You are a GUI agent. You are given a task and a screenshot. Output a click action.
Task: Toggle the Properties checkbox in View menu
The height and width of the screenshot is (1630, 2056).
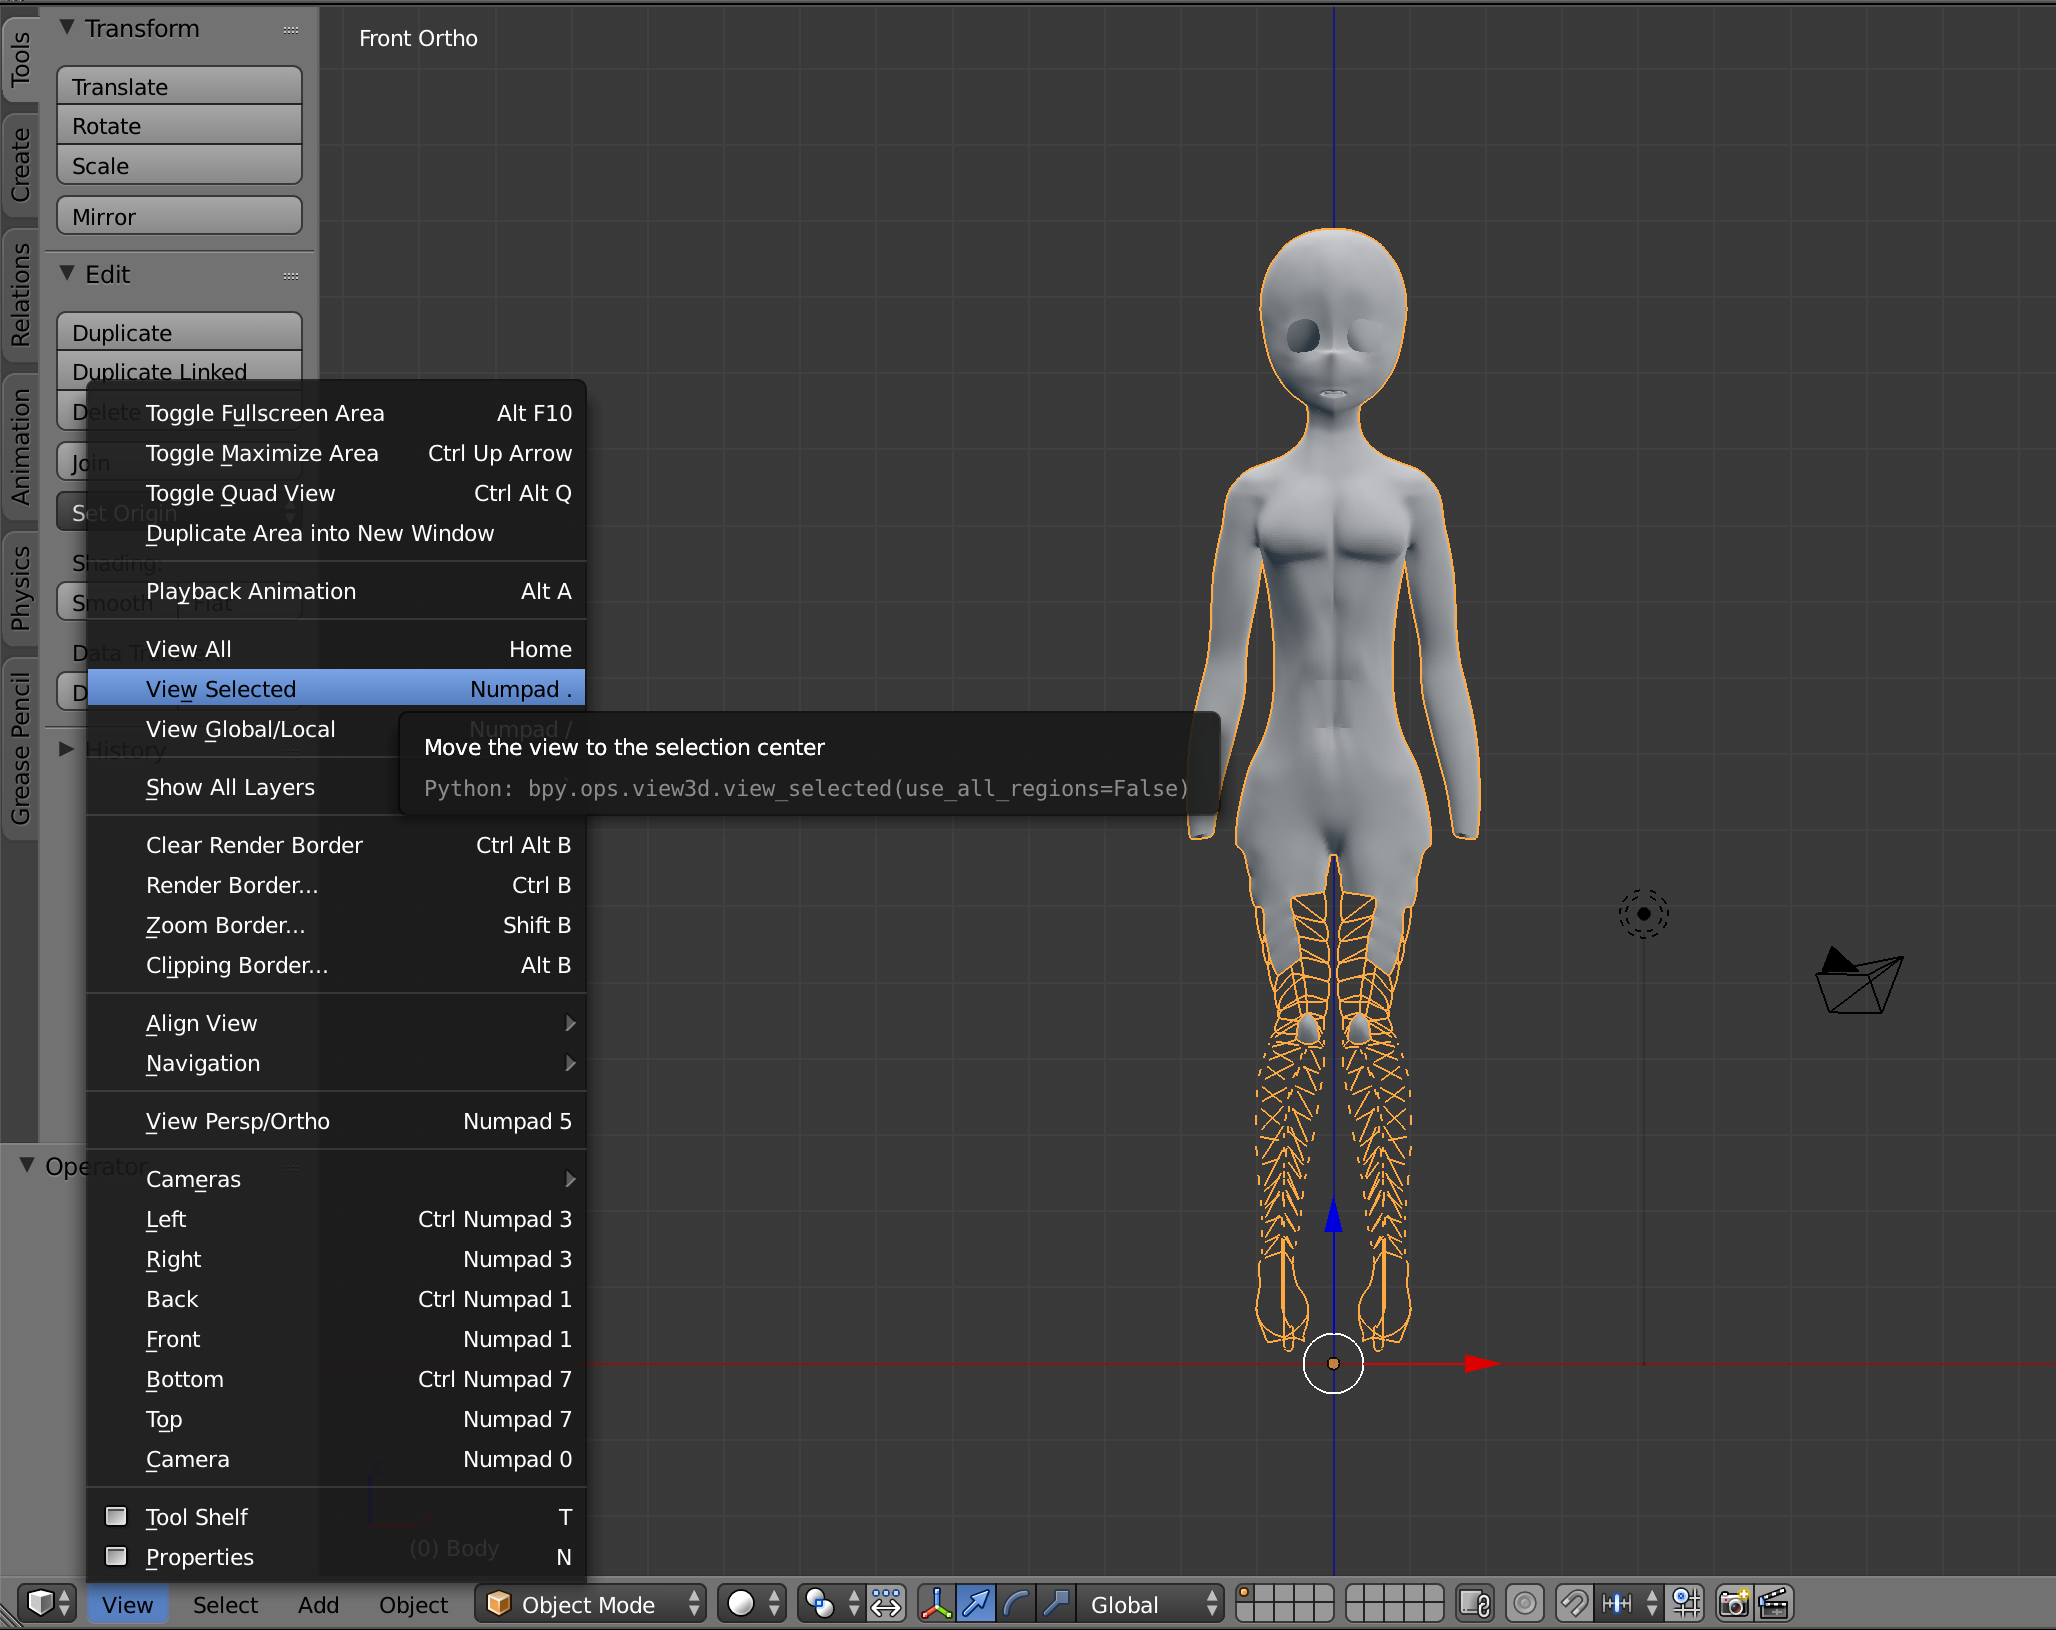click(116, 1556)
